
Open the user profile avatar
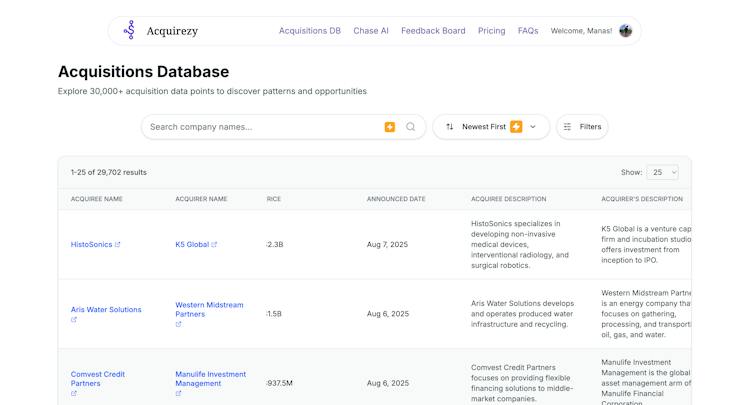(626, 31)
